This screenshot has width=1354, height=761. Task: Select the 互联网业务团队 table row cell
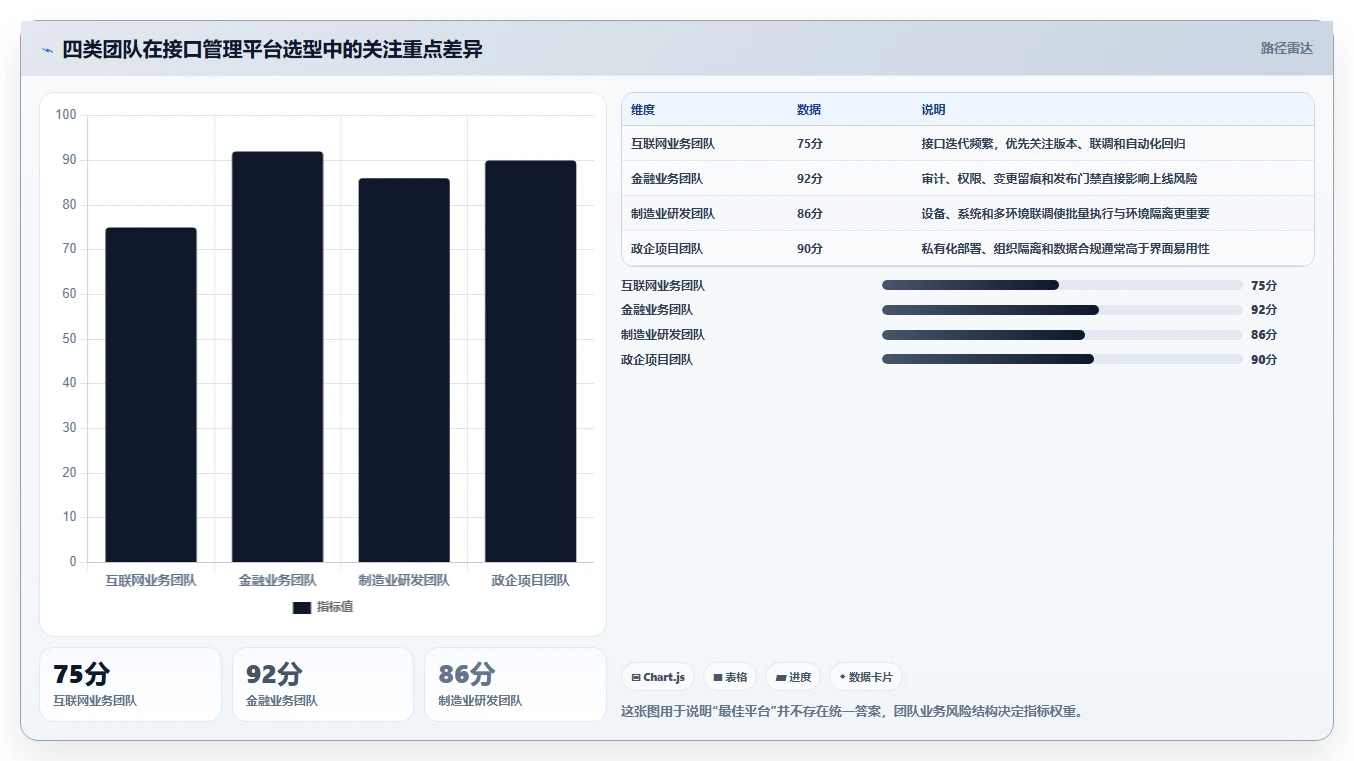673,144
